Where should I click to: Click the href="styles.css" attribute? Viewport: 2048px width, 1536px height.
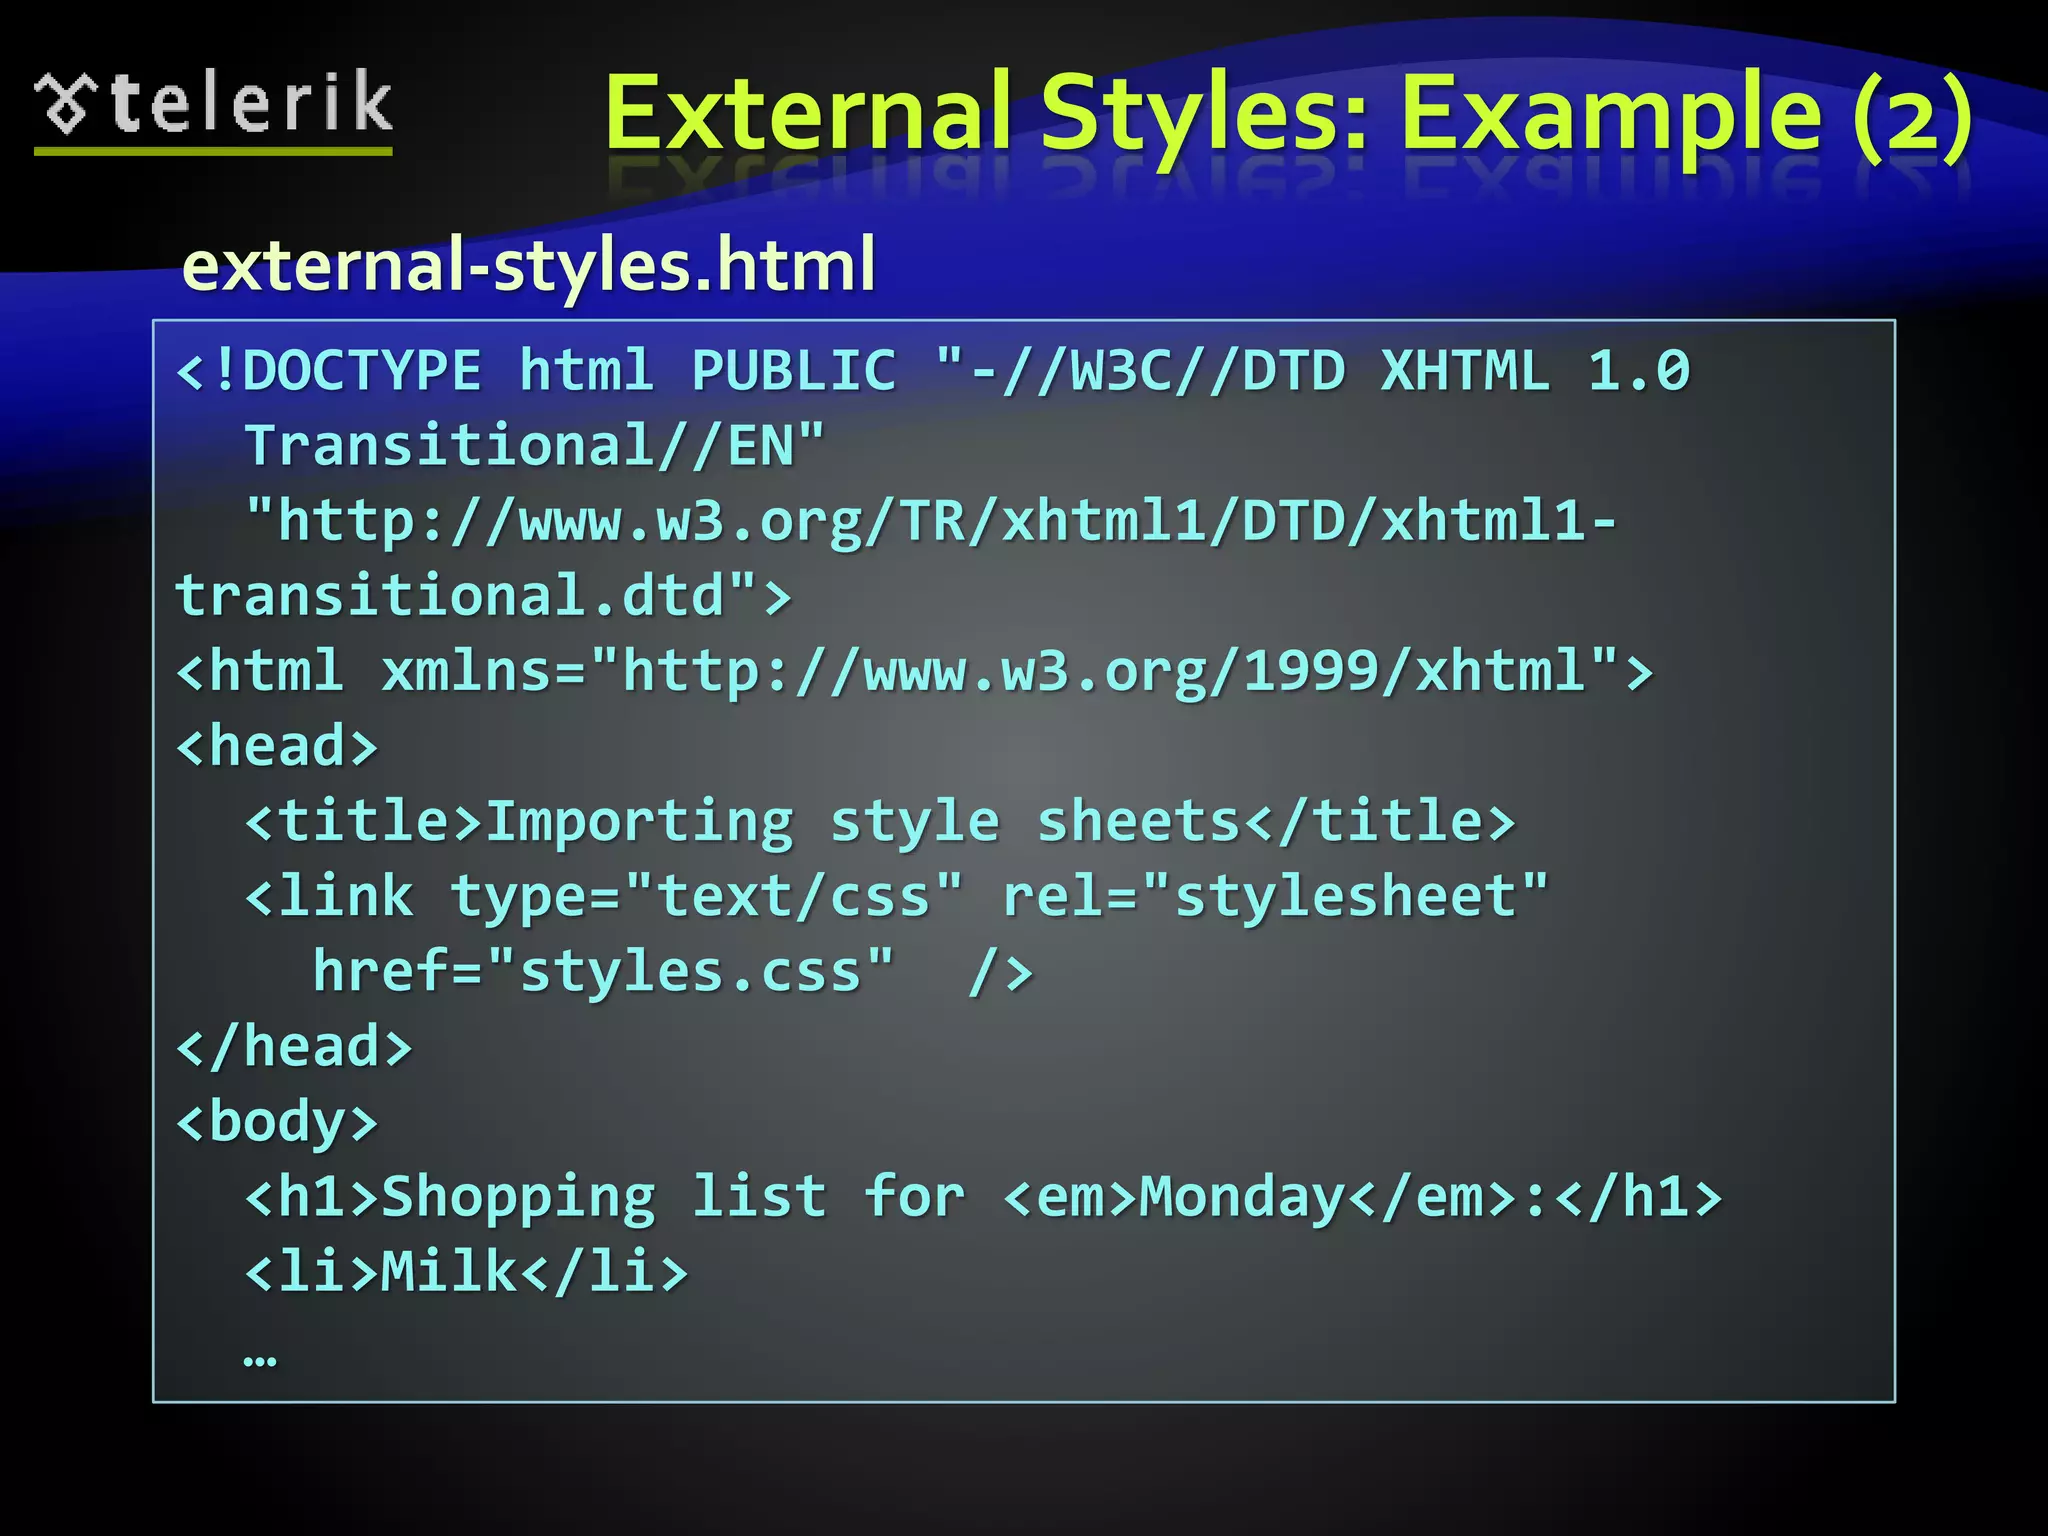603,971
